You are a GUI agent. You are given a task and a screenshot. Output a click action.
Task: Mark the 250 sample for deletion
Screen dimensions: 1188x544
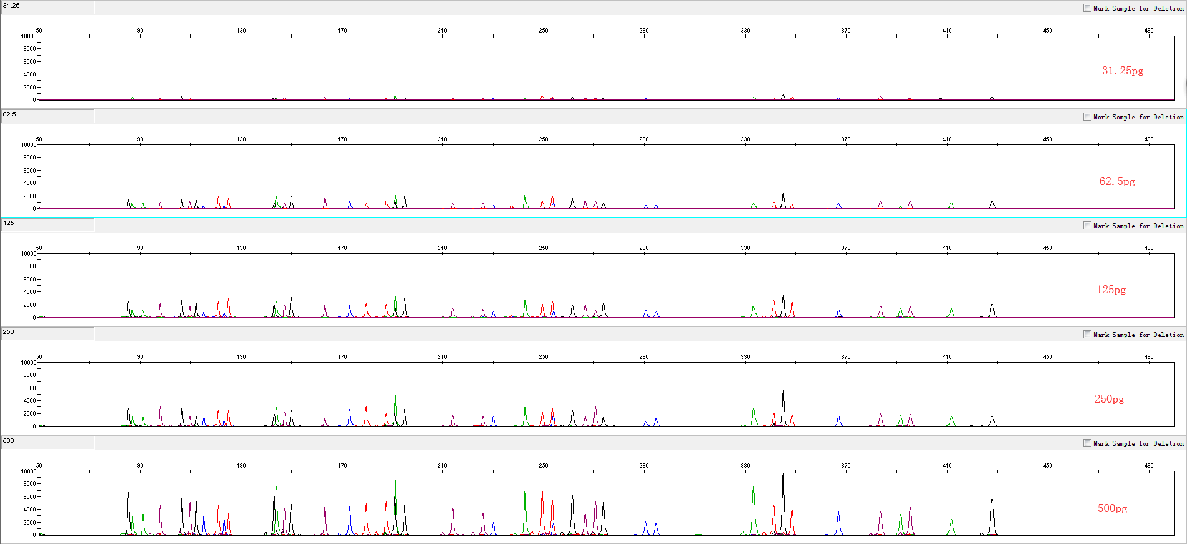(1087, 335)
